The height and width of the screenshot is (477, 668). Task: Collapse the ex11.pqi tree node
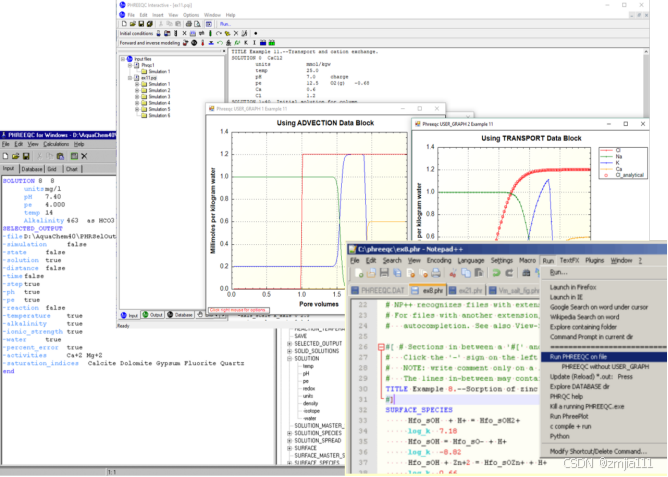pos(129,78)
